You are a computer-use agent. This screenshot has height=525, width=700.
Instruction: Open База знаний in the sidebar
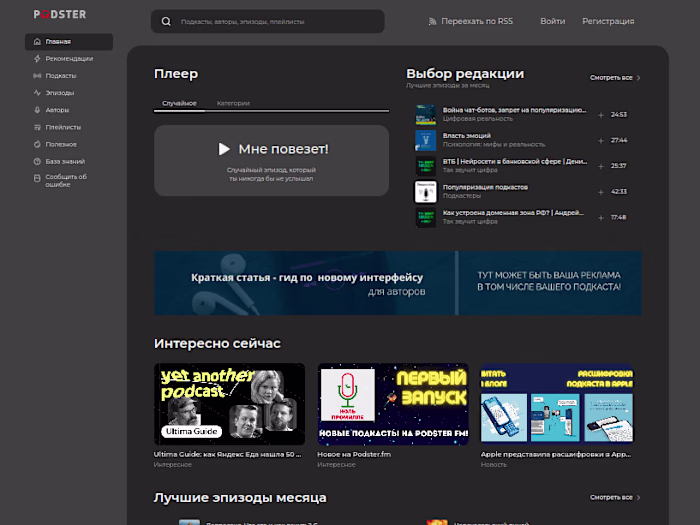[65, 162]
